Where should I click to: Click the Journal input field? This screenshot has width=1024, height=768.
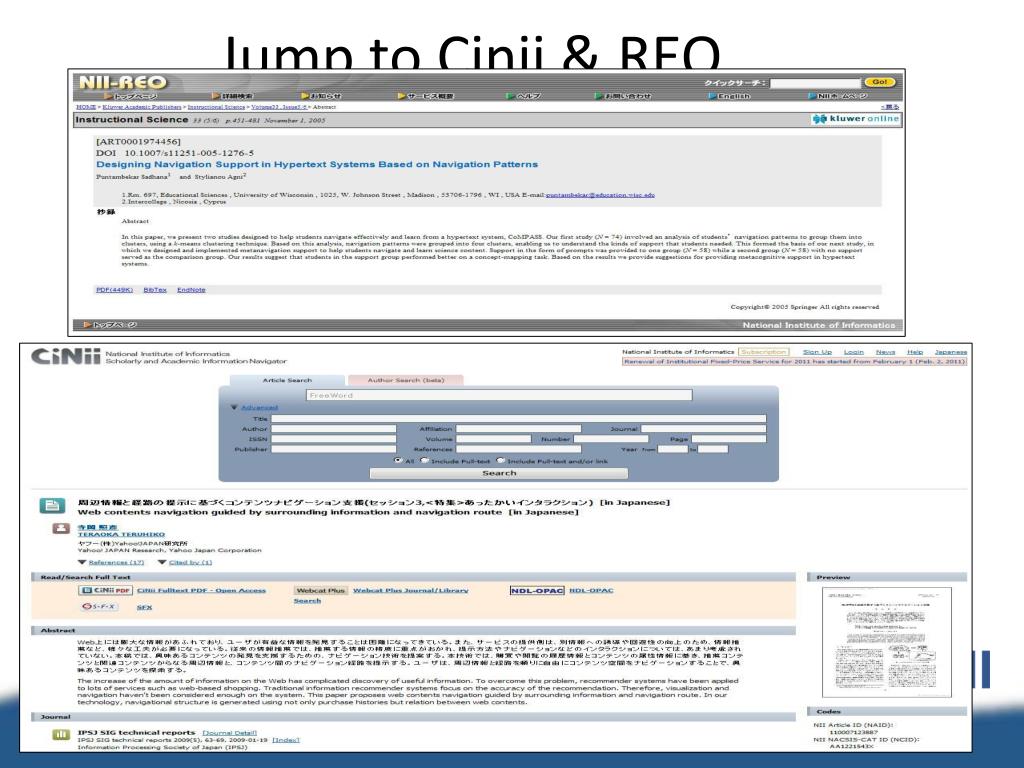point(703,429)
